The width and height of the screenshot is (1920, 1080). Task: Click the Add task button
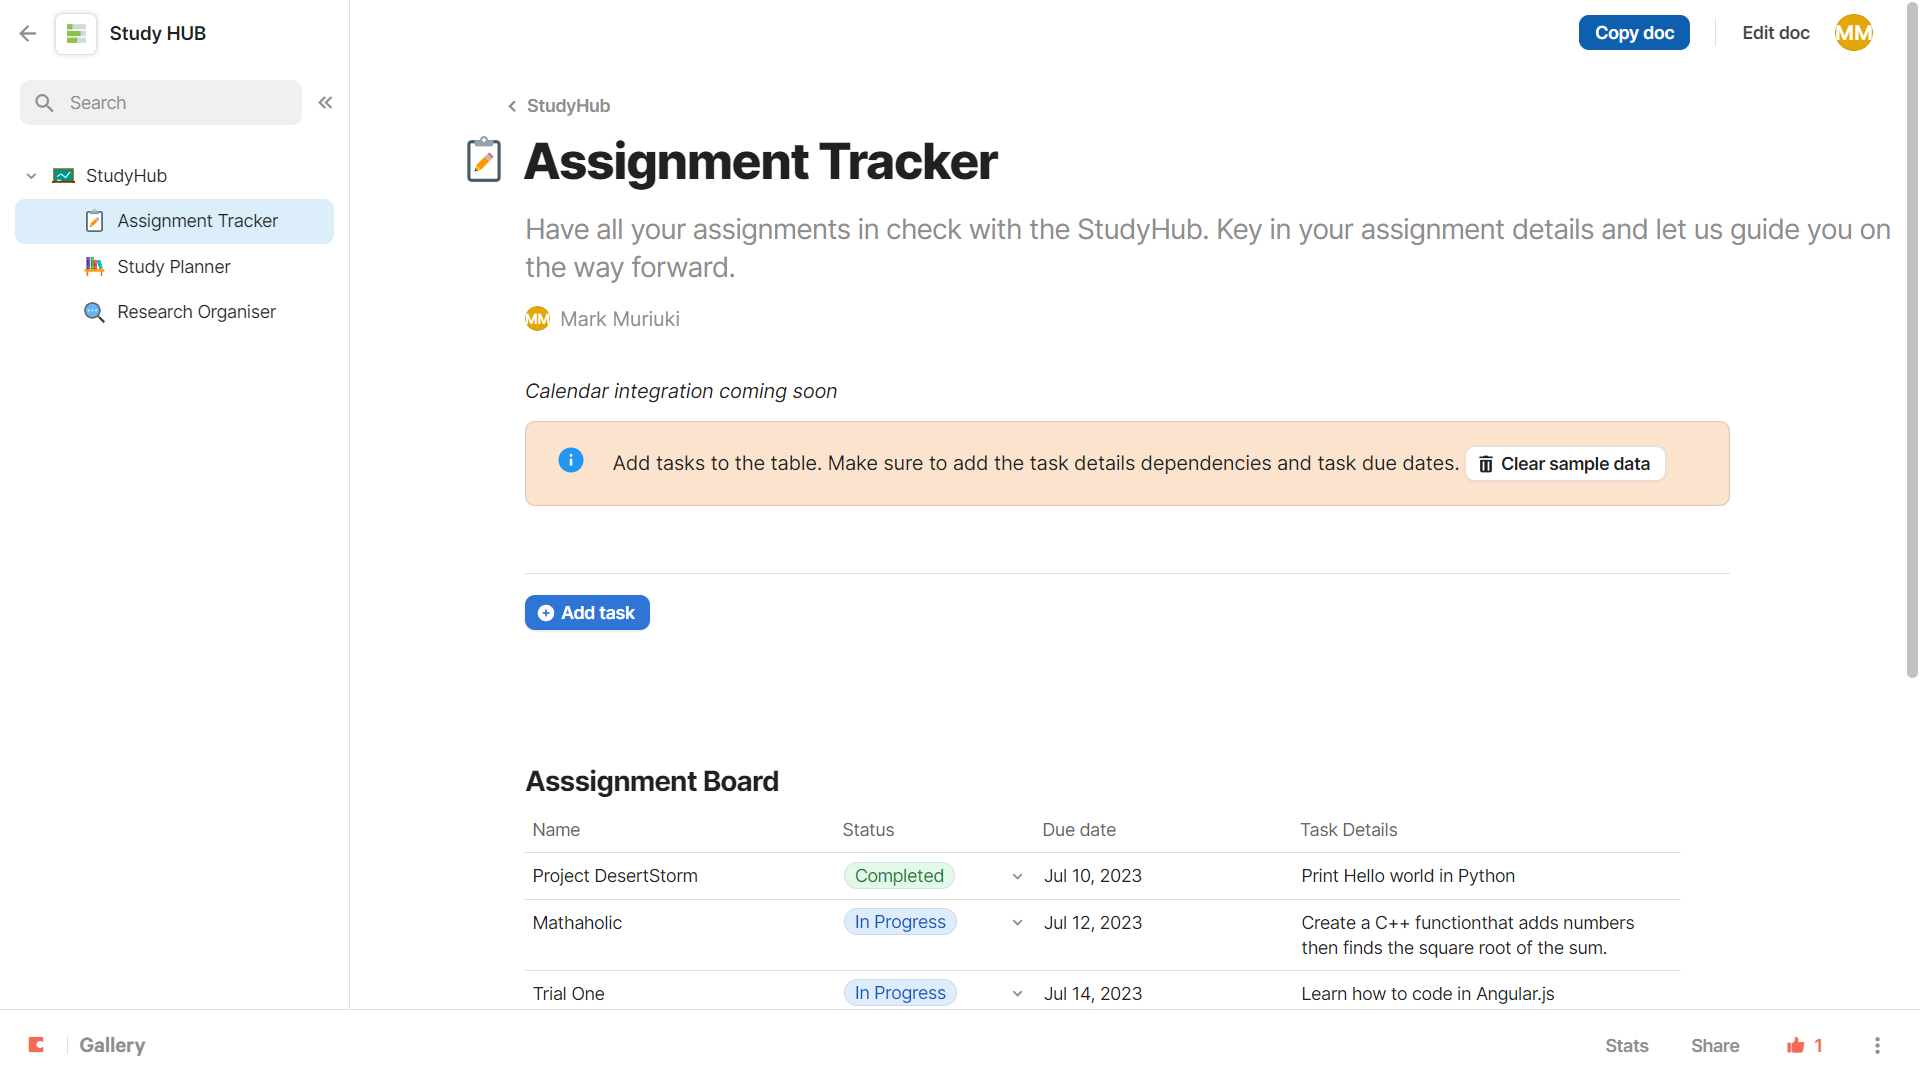(x=587, y=613)
